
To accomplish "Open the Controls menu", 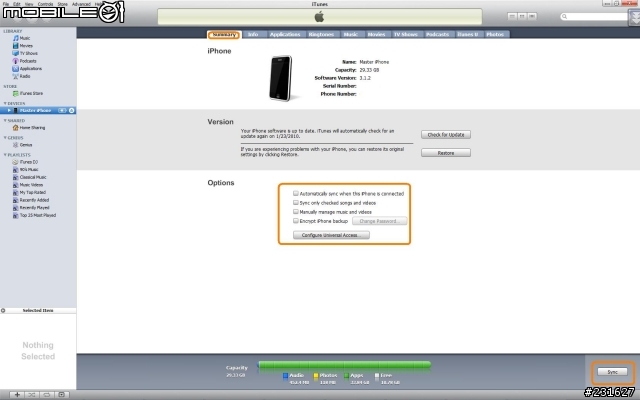I will [x=45, y=4].
